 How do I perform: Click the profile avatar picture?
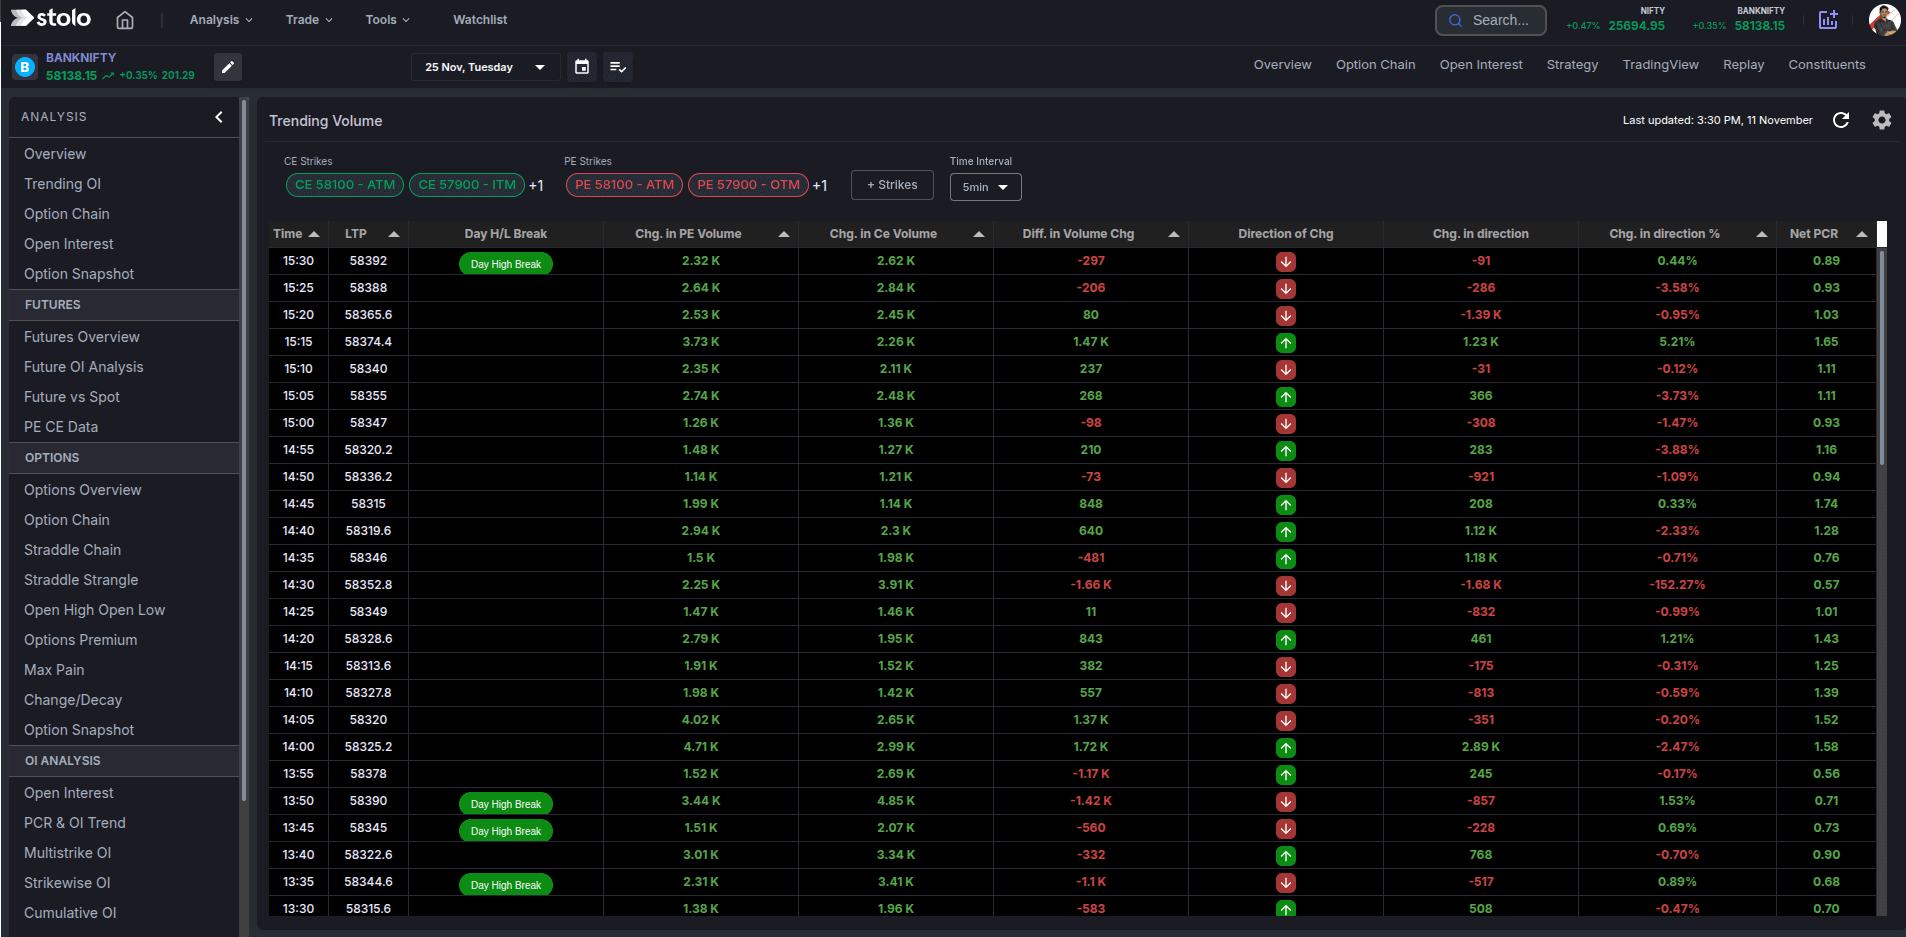pyautogui.click(x=1884, y=19)
